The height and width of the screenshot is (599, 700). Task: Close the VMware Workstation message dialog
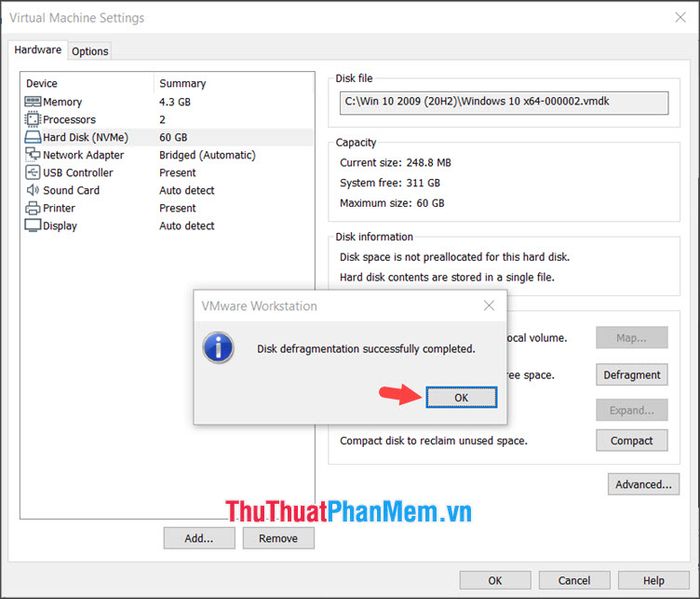tap(489, 306)
